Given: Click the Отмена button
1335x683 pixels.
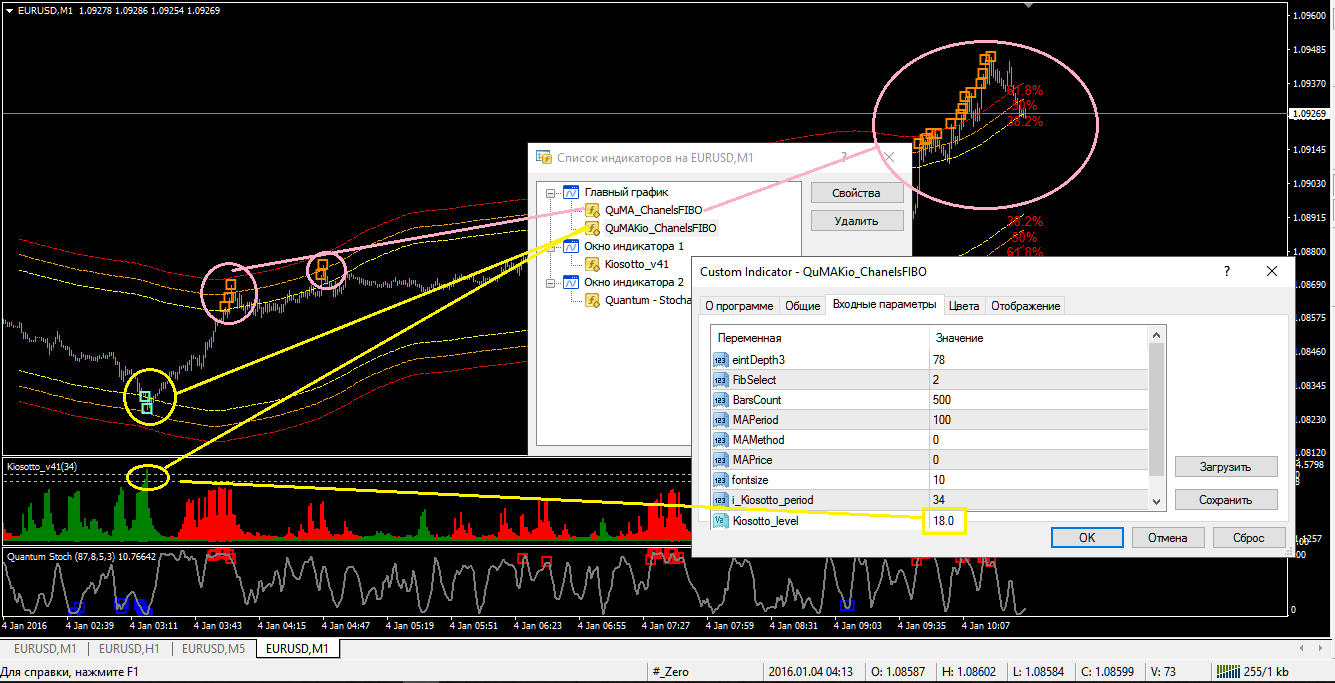Looking at the screenshot, I should coord(1167,537).
